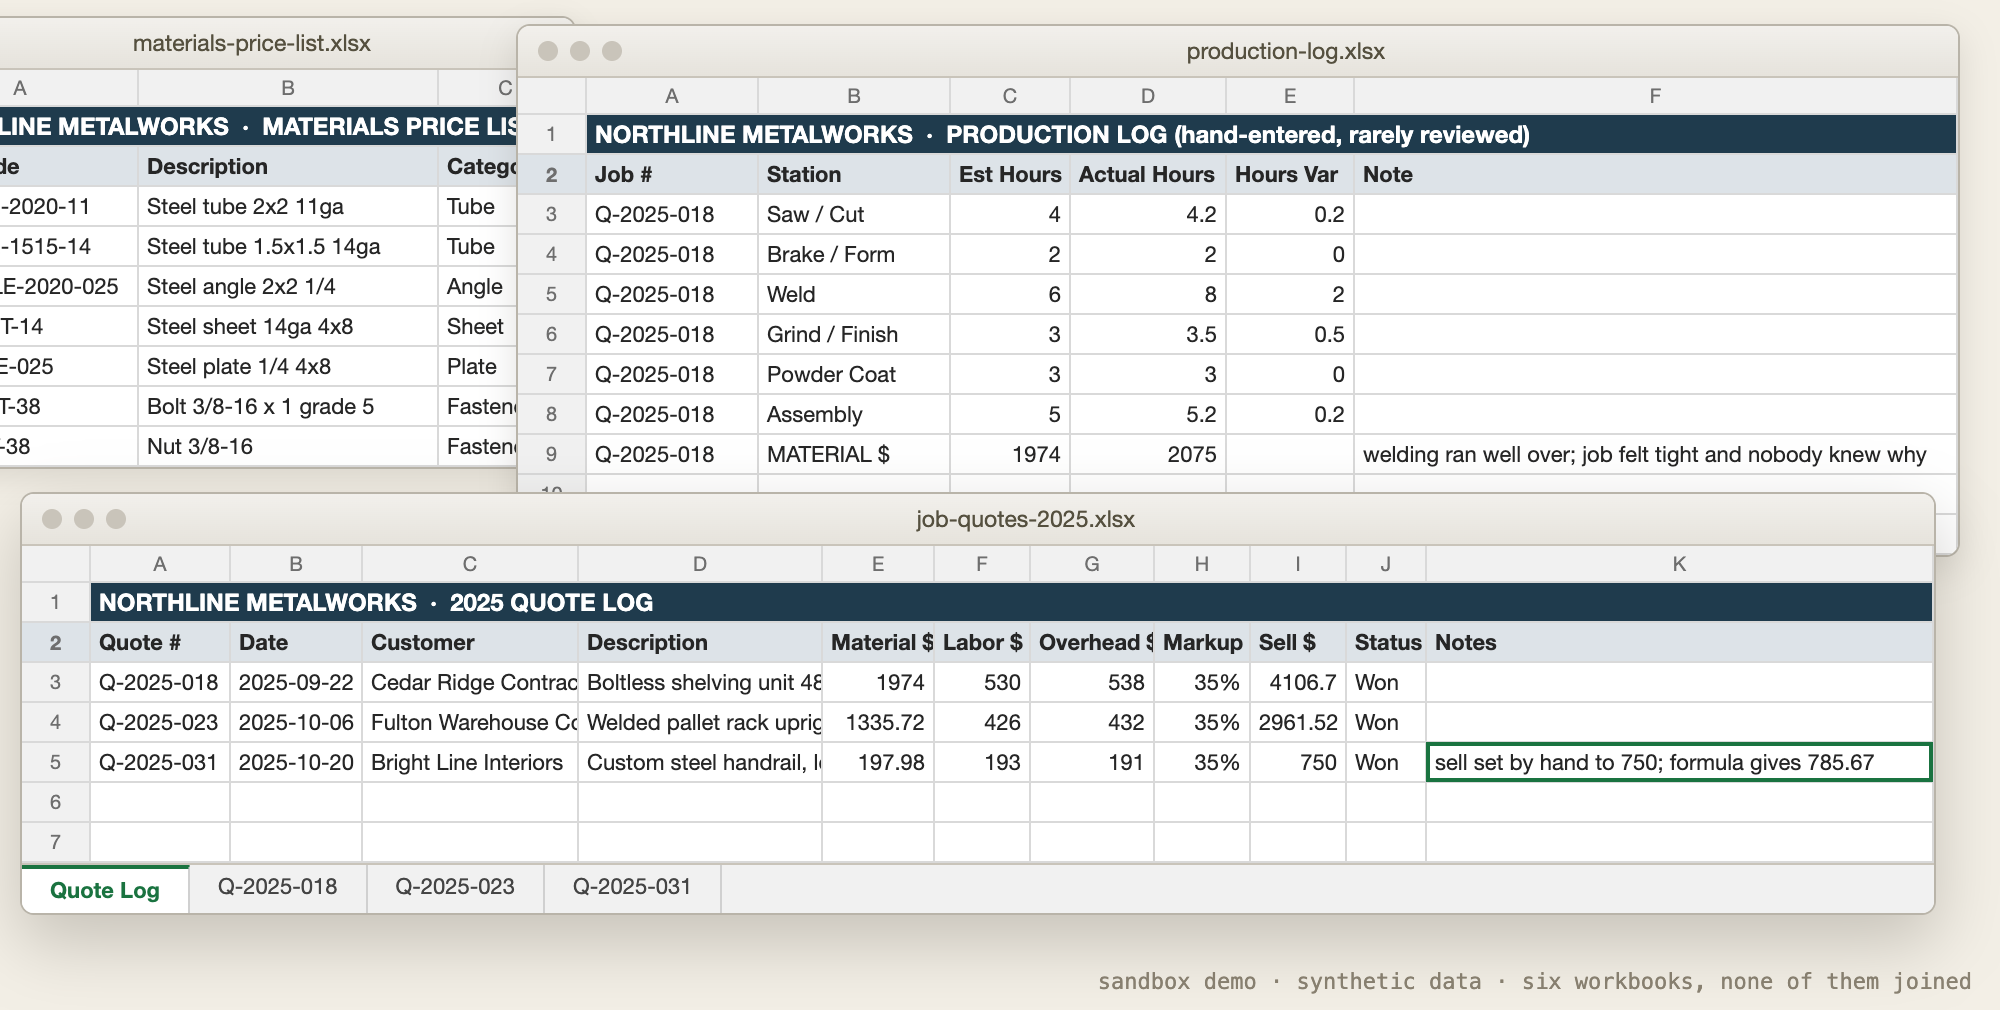
Task: Open the Q-2025-018 sheet tab
Action: (x=277, y=887)
